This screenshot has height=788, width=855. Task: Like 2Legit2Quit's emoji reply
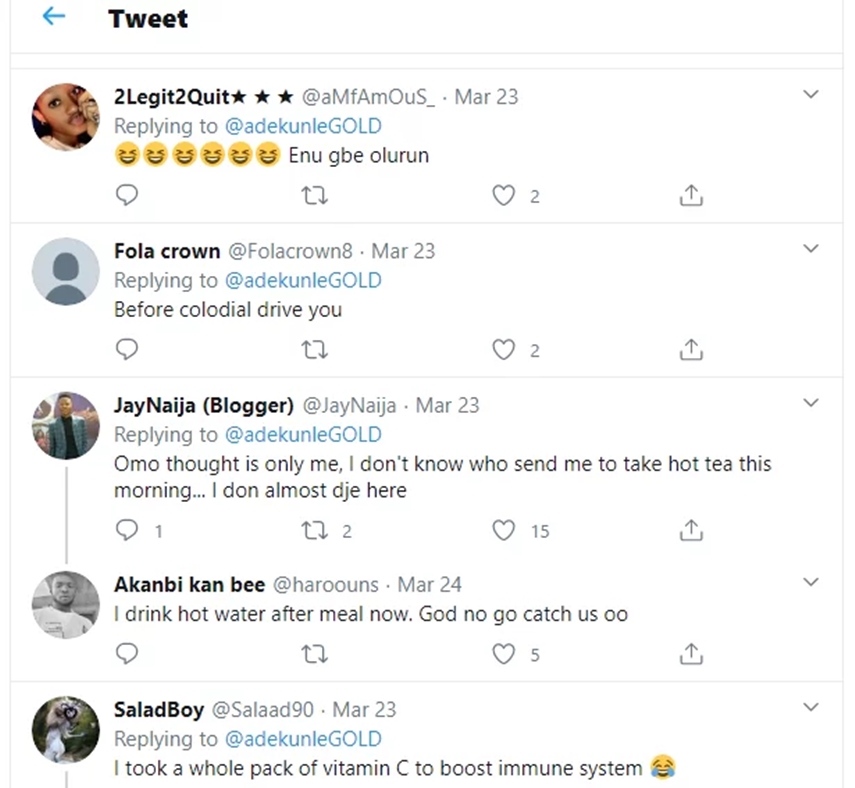click(503, 195)
